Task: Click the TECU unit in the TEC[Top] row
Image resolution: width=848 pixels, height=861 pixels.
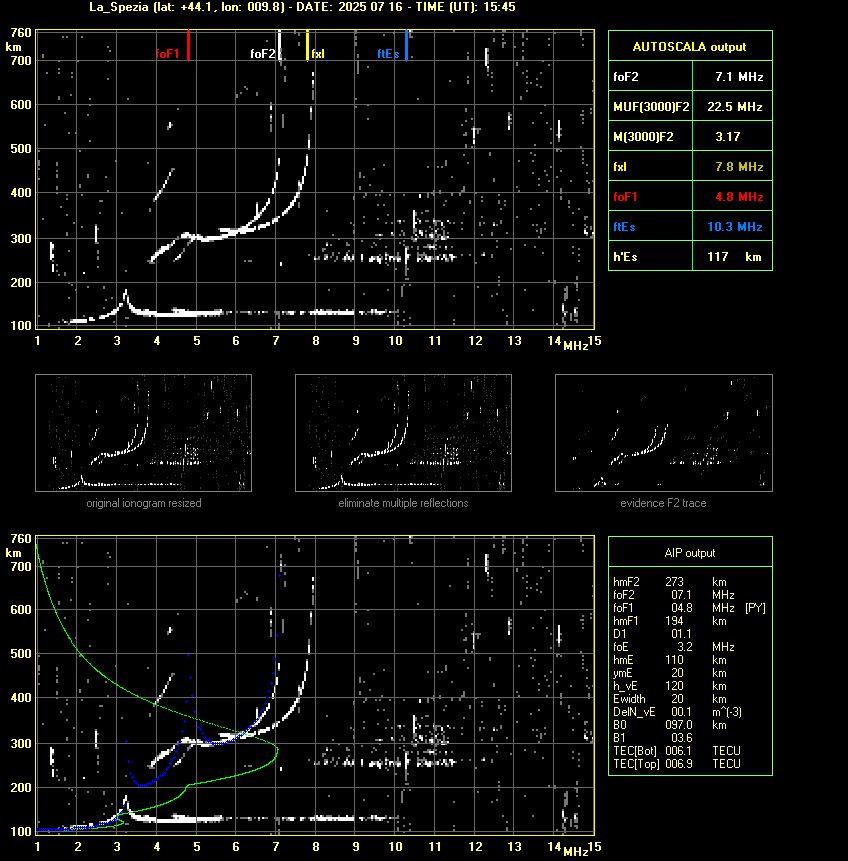Action: (x=727, y=764)
